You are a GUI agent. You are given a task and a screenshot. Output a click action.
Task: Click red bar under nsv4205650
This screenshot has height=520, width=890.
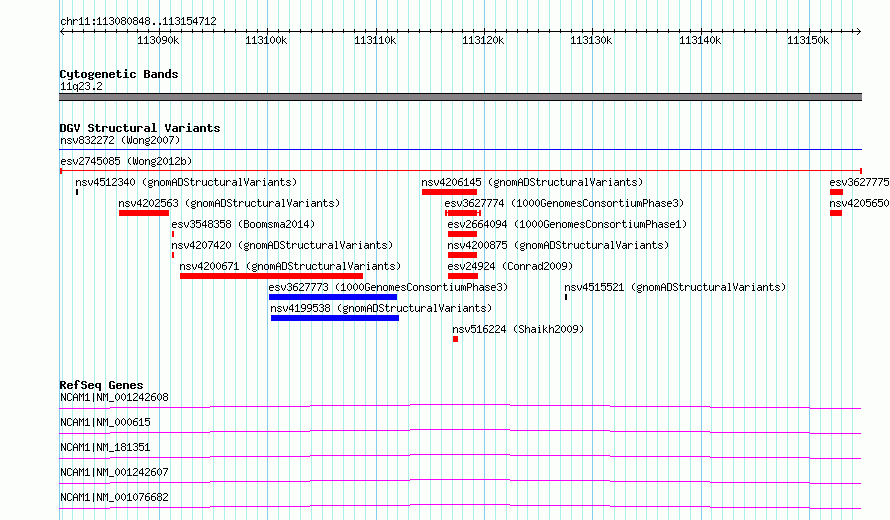pyautogui.click(x=836, y=213)
